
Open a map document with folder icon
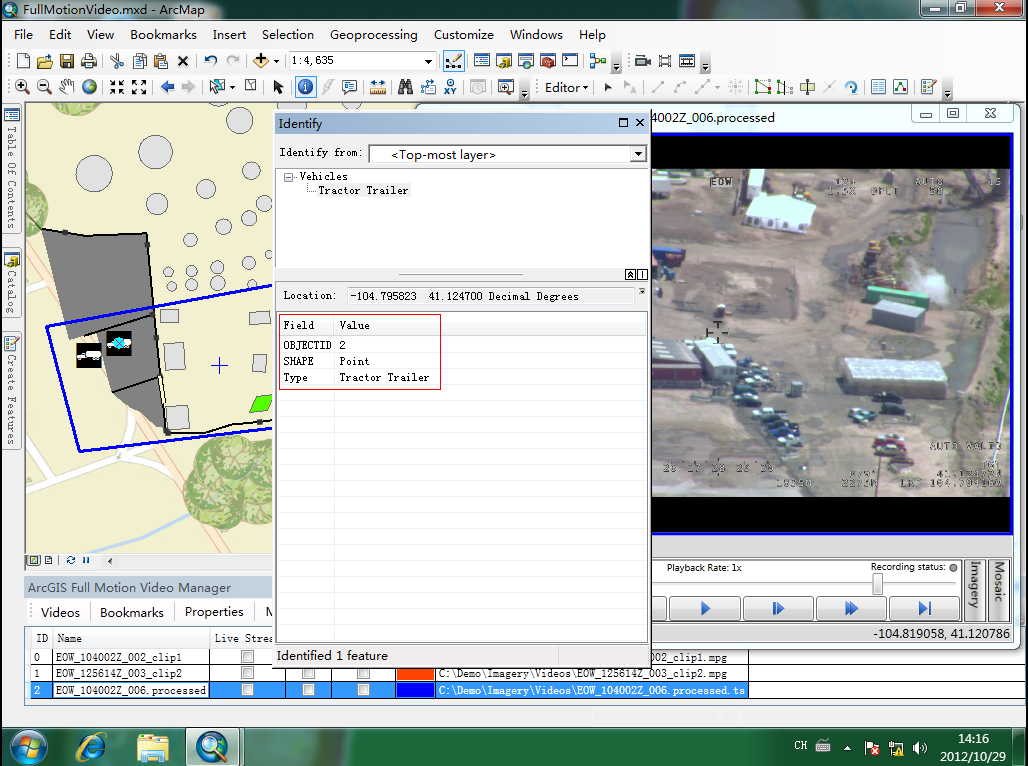pyautogui.click(x=45, y=61)
